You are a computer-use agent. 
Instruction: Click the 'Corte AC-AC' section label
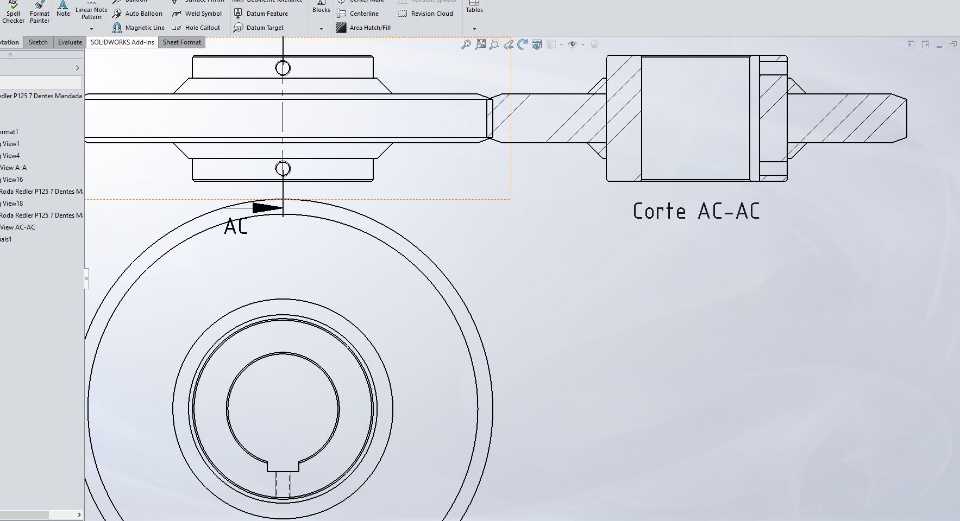[x=696, y=211]
